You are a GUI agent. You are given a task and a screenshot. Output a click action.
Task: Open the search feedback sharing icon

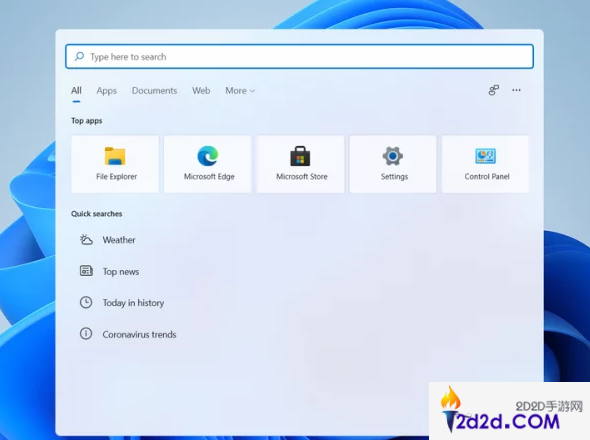point(494,90)
